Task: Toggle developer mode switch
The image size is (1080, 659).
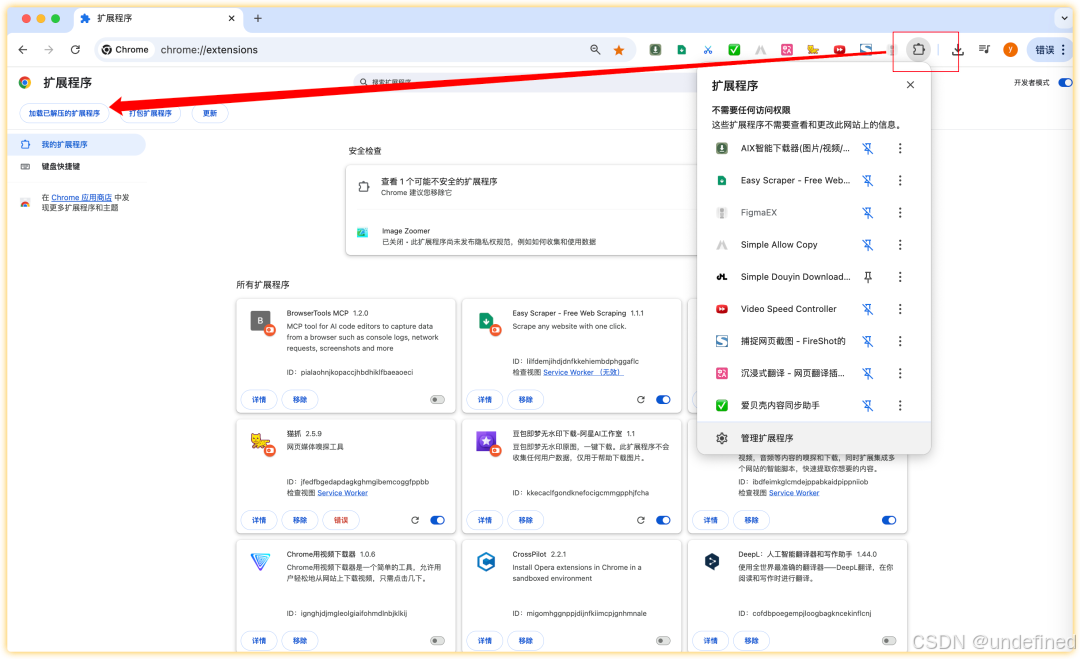Action: pyautogui.click(x=1065, y=83)
